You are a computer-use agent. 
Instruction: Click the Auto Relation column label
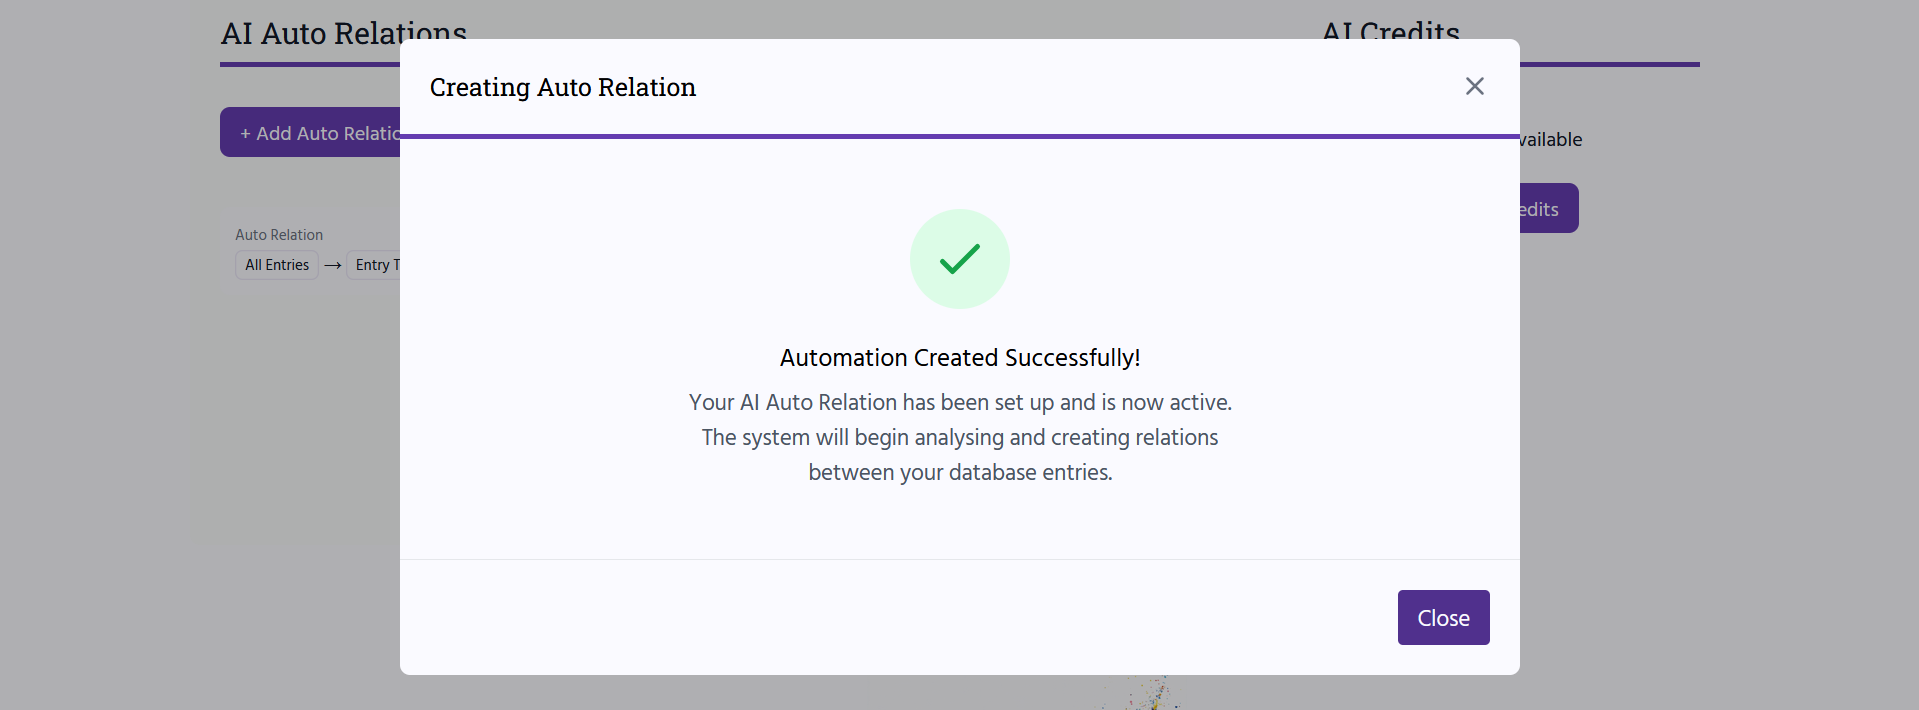click(x=279, y=234)
